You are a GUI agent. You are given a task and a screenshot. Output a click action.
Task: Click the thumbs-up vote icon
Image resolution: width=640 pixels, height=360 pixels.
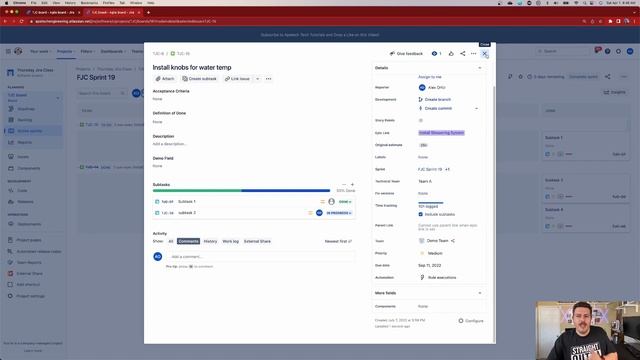coord(451,53)
